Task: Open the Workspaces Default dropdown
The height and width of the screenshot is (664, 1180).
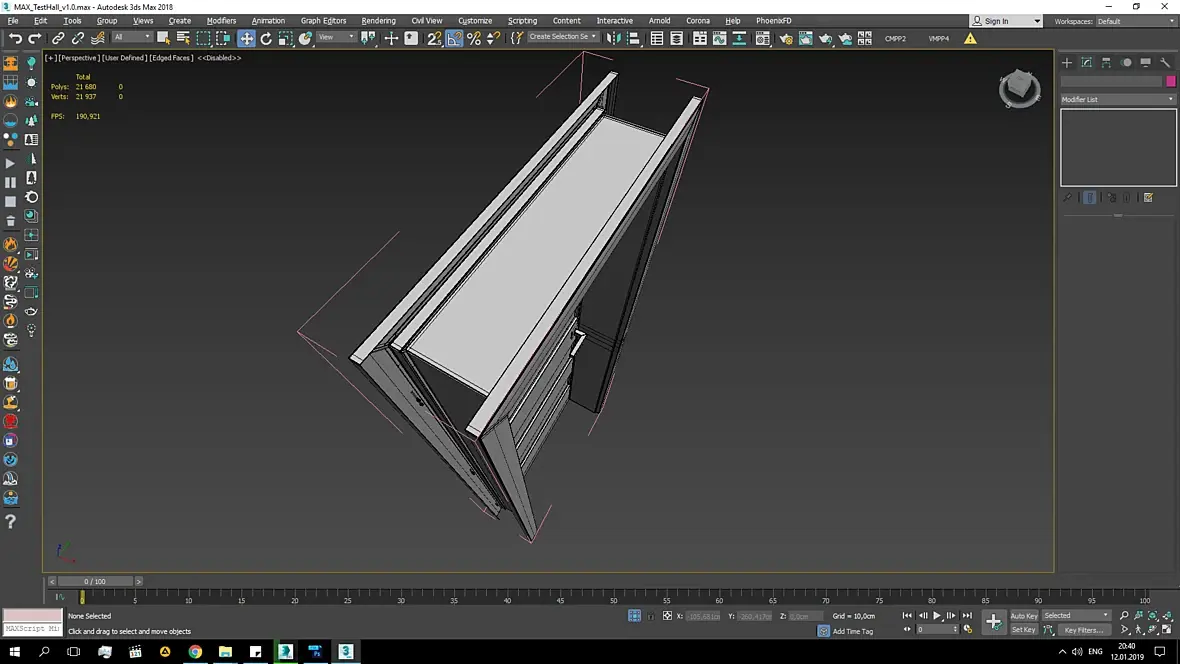Action: 1135,21
